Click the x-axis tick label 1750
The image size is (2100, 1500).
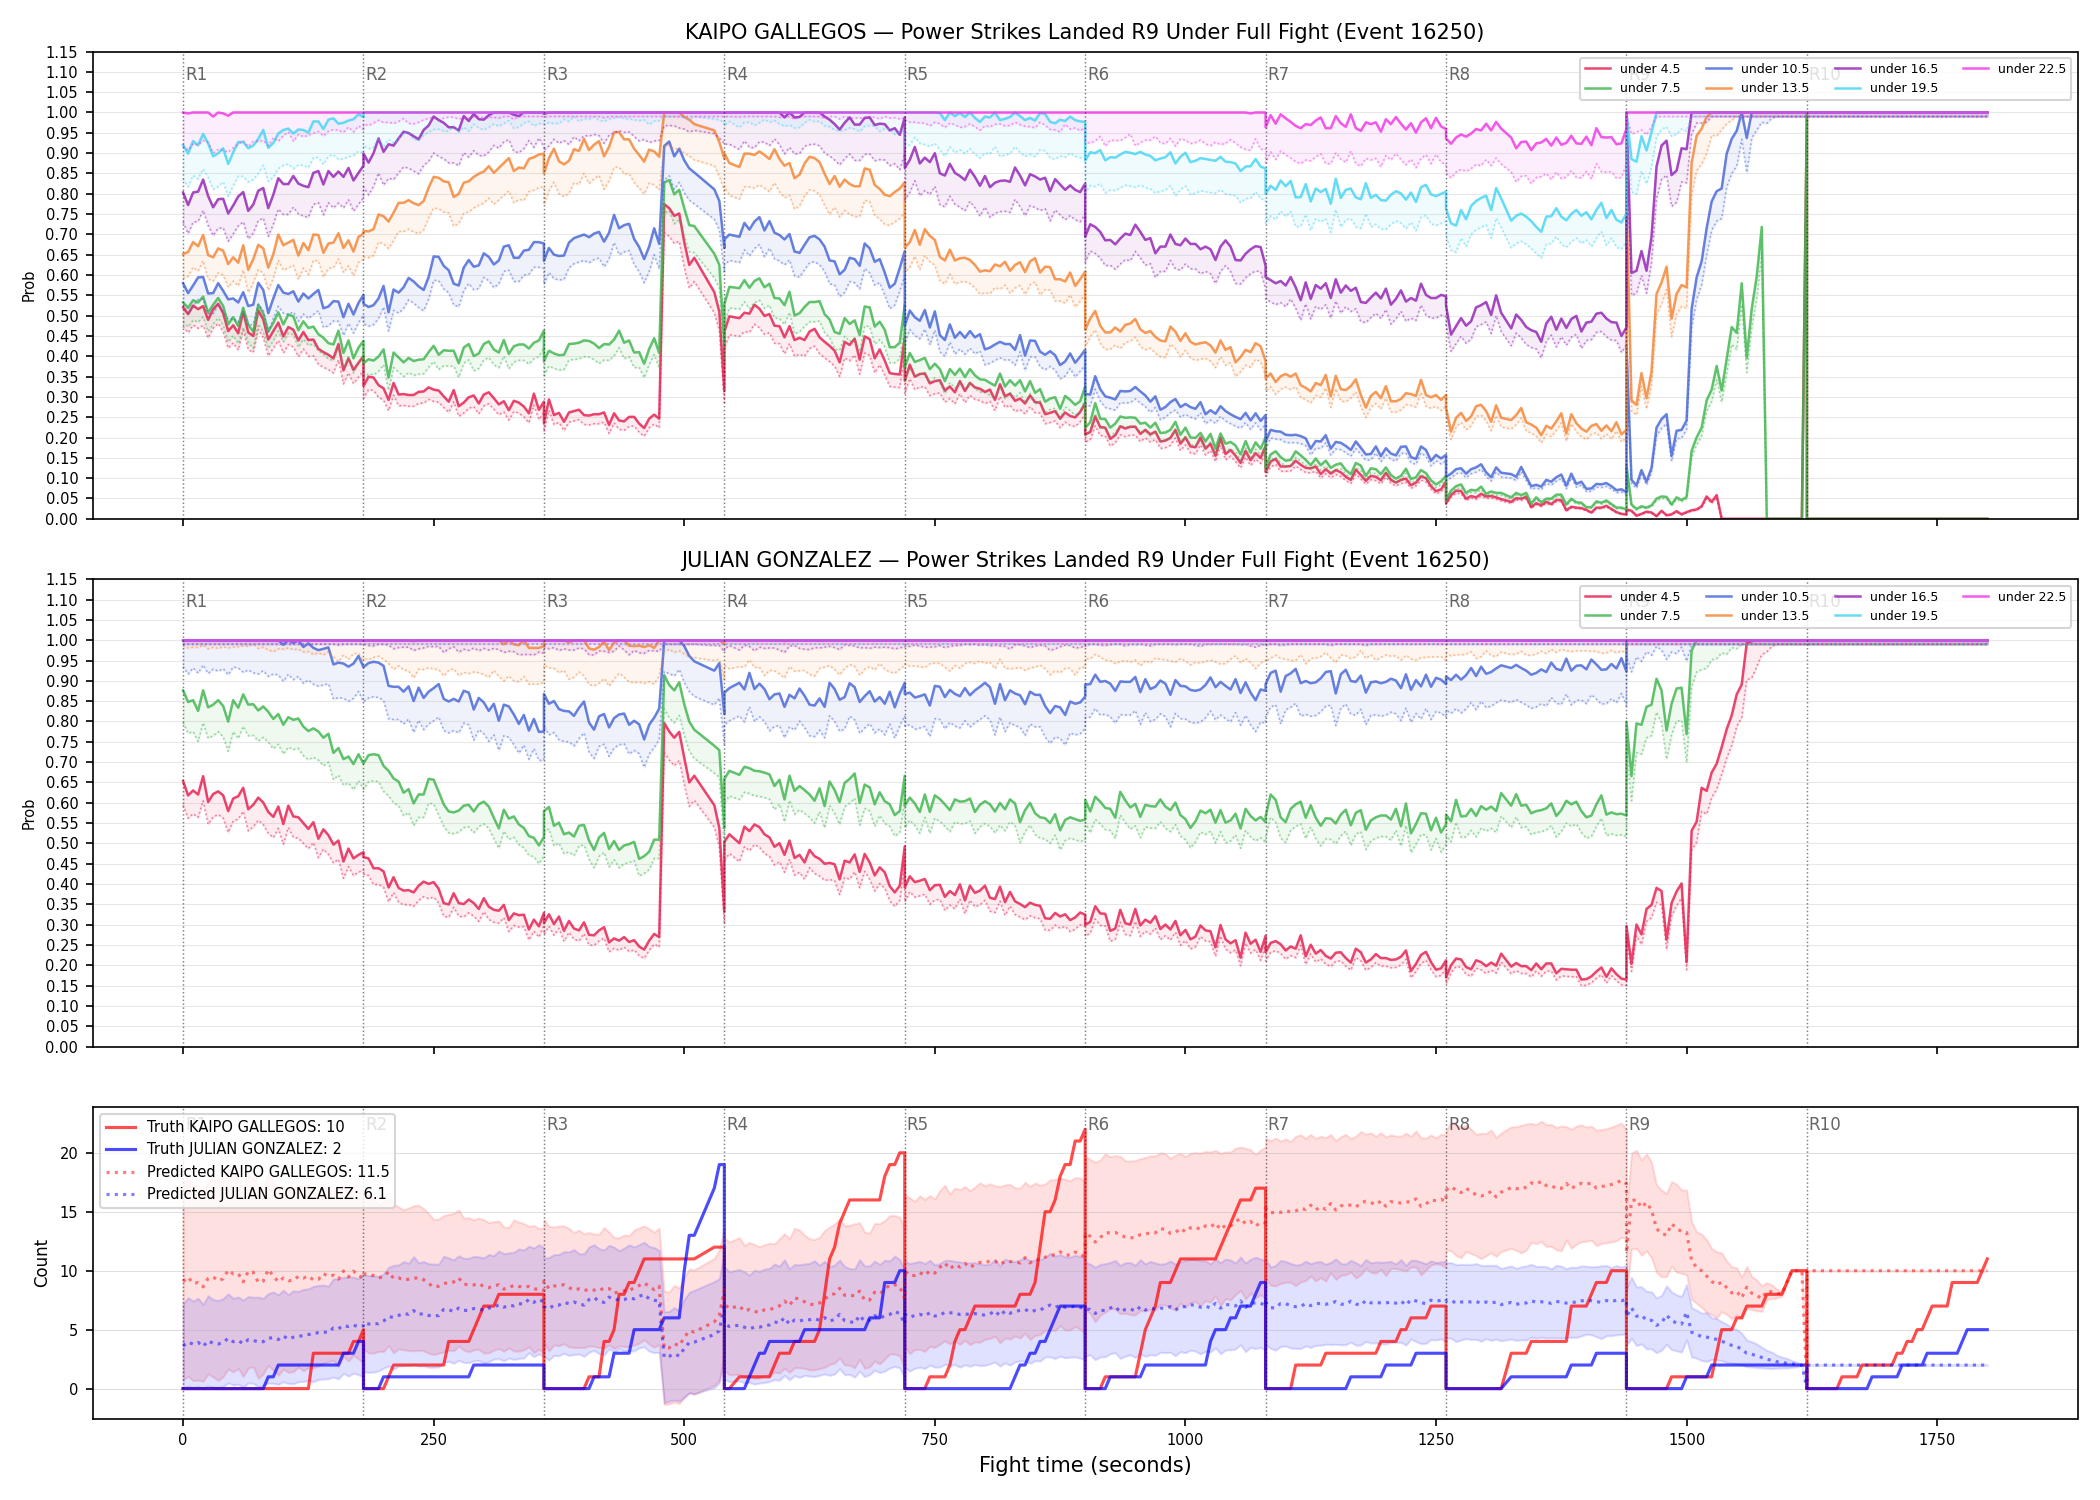tap(1937, 1440)
